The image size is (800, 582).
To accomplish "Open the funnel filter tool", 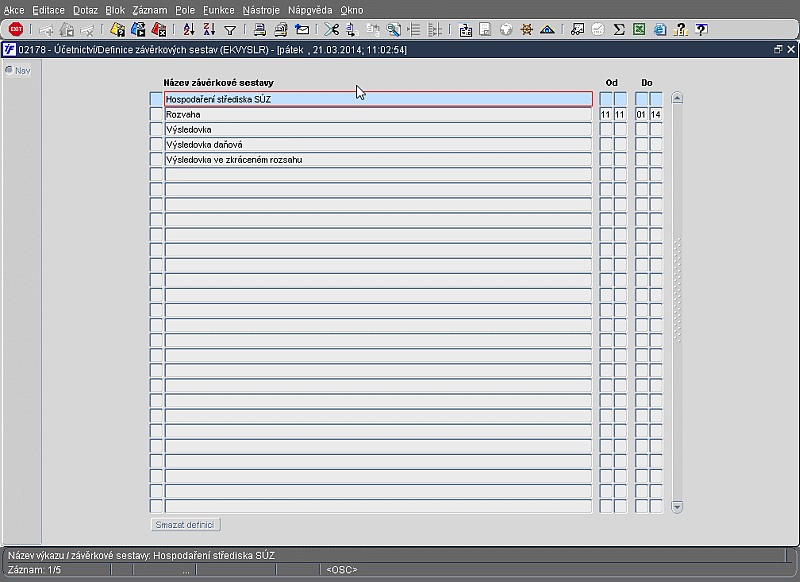I will pos(230,30).
